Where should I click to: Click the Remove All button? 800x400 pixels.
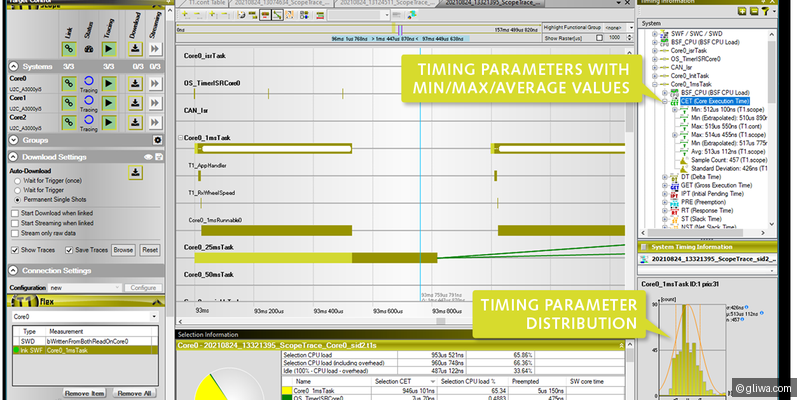tap(134, 394)
